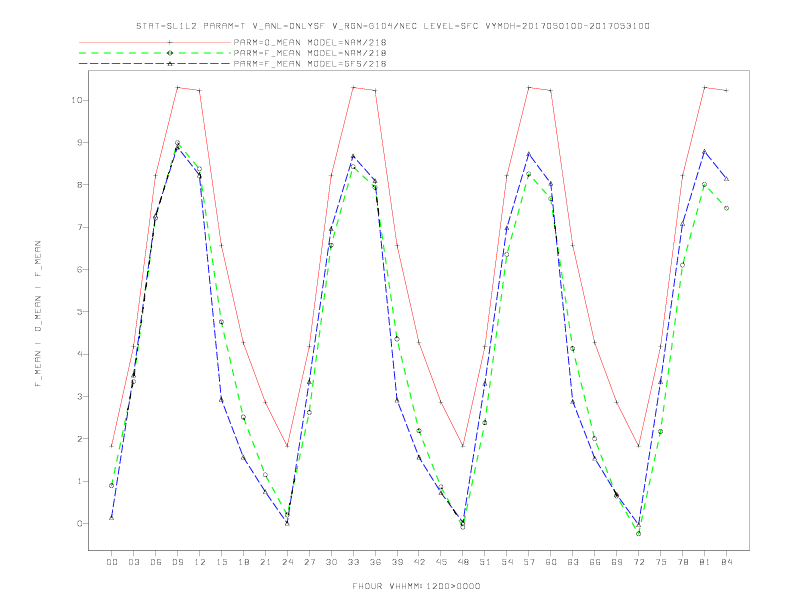Click the circle marker on the green legend line
792x612 pixels.
(x=170, y=53)
